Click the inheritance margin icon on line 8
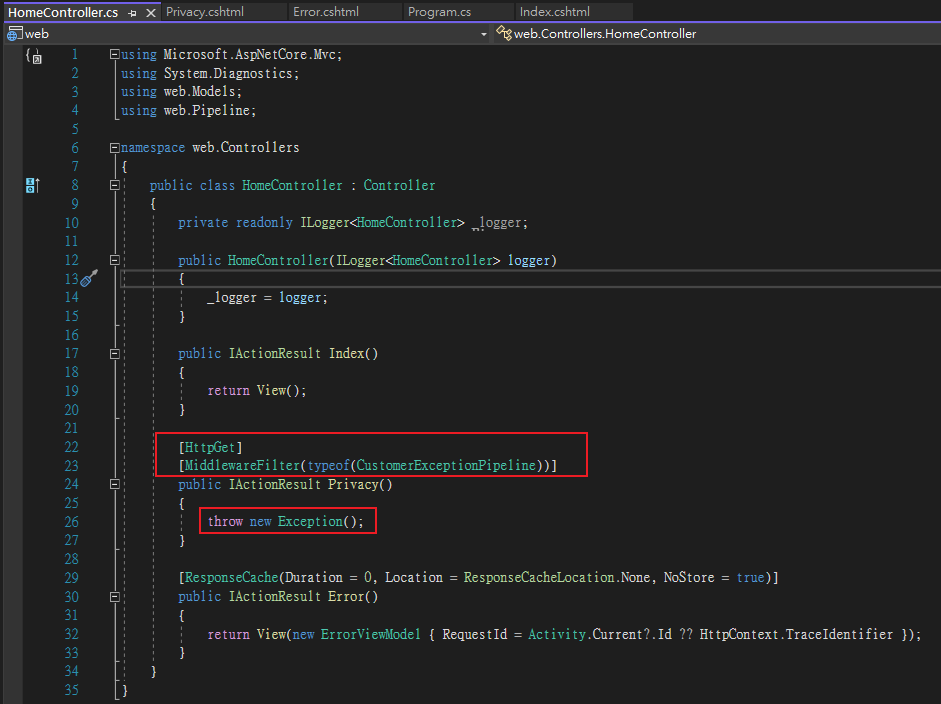The height and width of the screenshot is (704, 941). (32, 185)
